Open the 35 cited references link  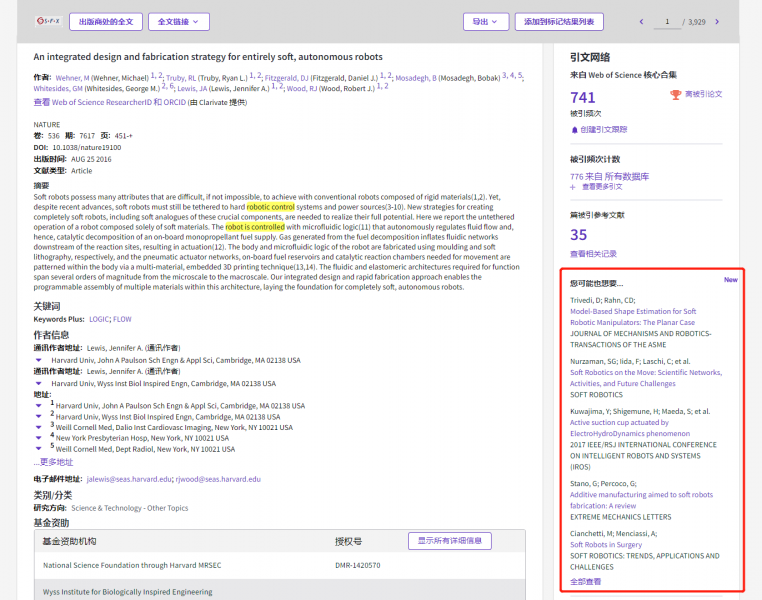578,235
